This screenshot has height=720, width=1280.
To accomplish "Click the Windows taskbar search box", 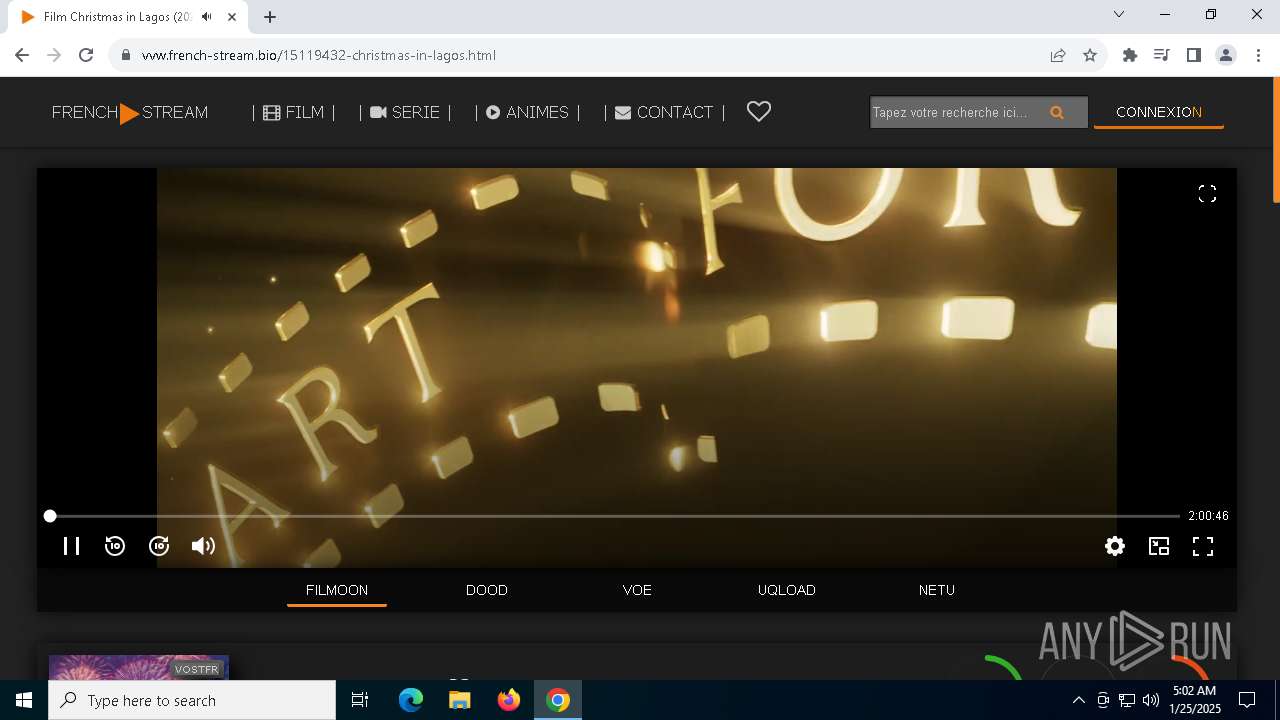I will click(x=192, y=700).
